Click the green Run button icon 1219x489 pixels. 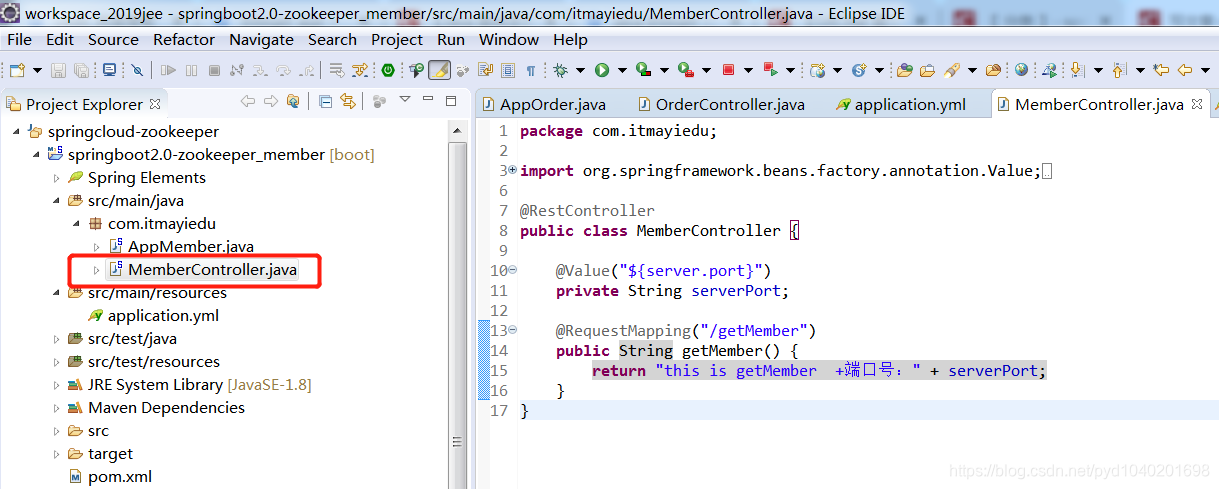(x=601, y=70)
